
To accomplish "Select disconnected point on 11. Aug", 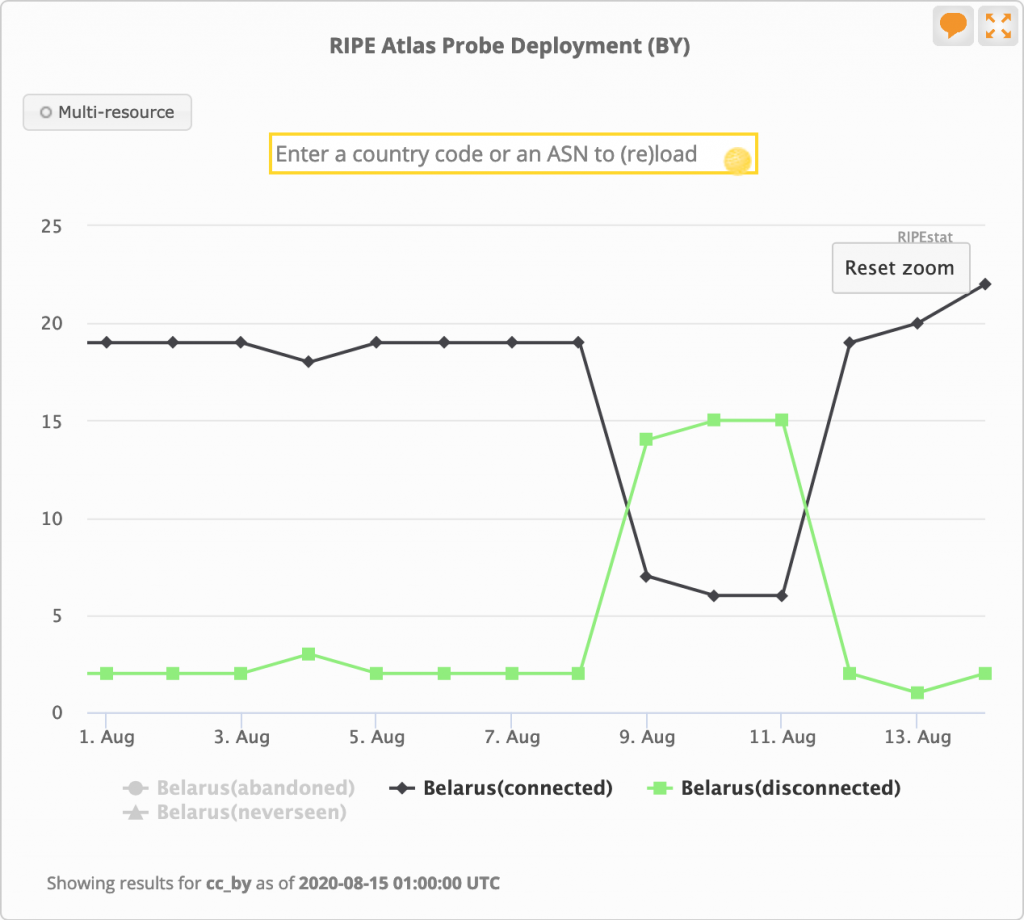I will [782, 420].
